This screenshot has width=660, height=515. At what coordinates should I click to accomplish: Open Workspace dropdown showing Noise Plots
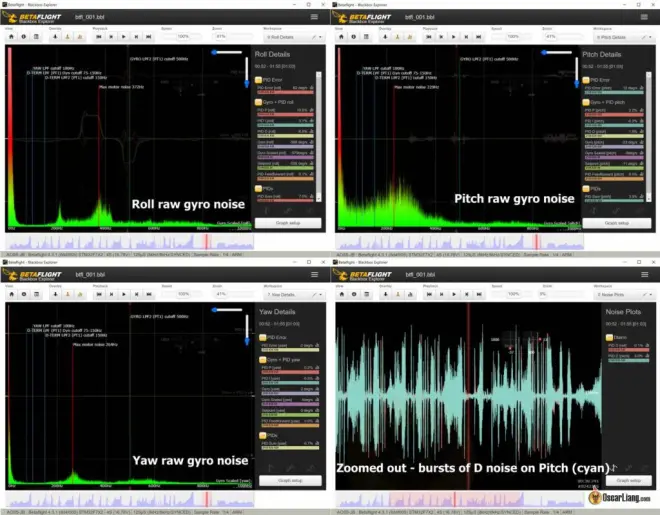pos(624,295)
